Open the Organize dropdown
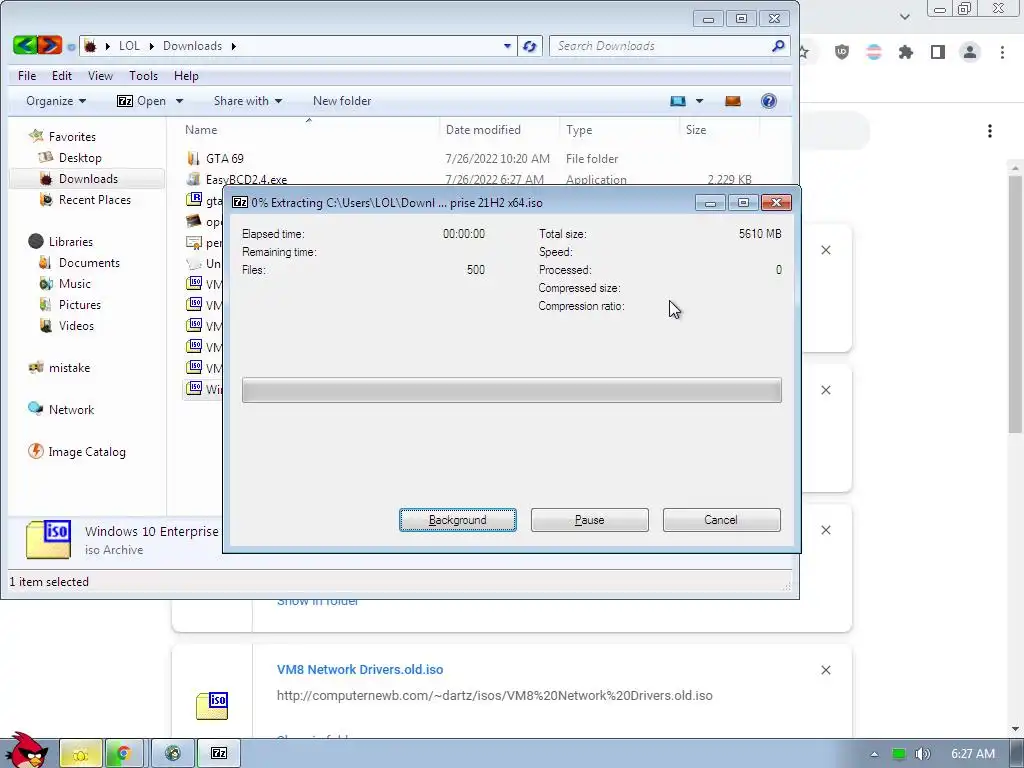 pos(56,101)
